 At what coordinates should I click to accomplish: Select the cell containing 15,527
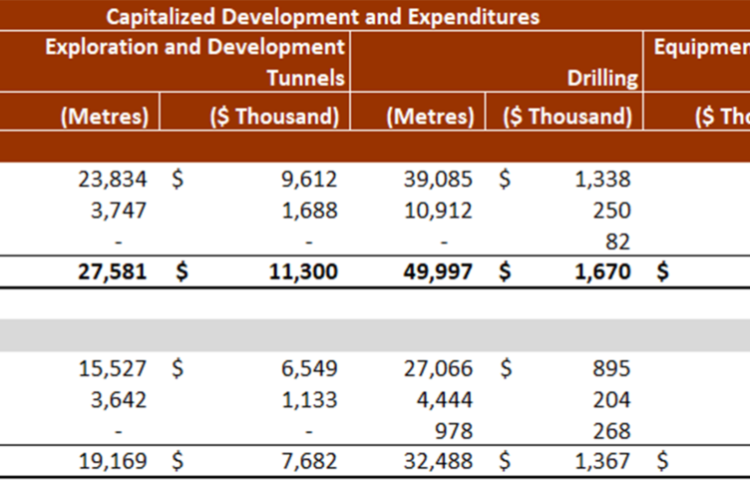112,368
